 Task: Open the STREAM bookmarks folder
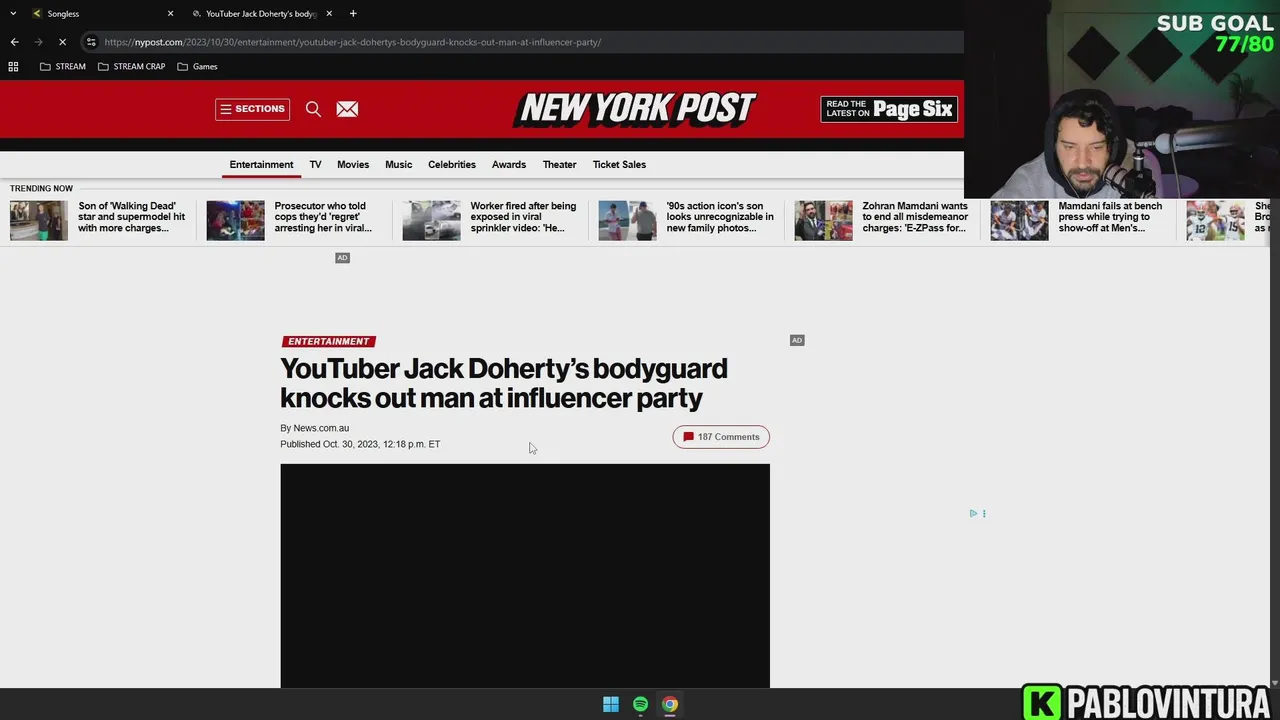click(63, 66)
